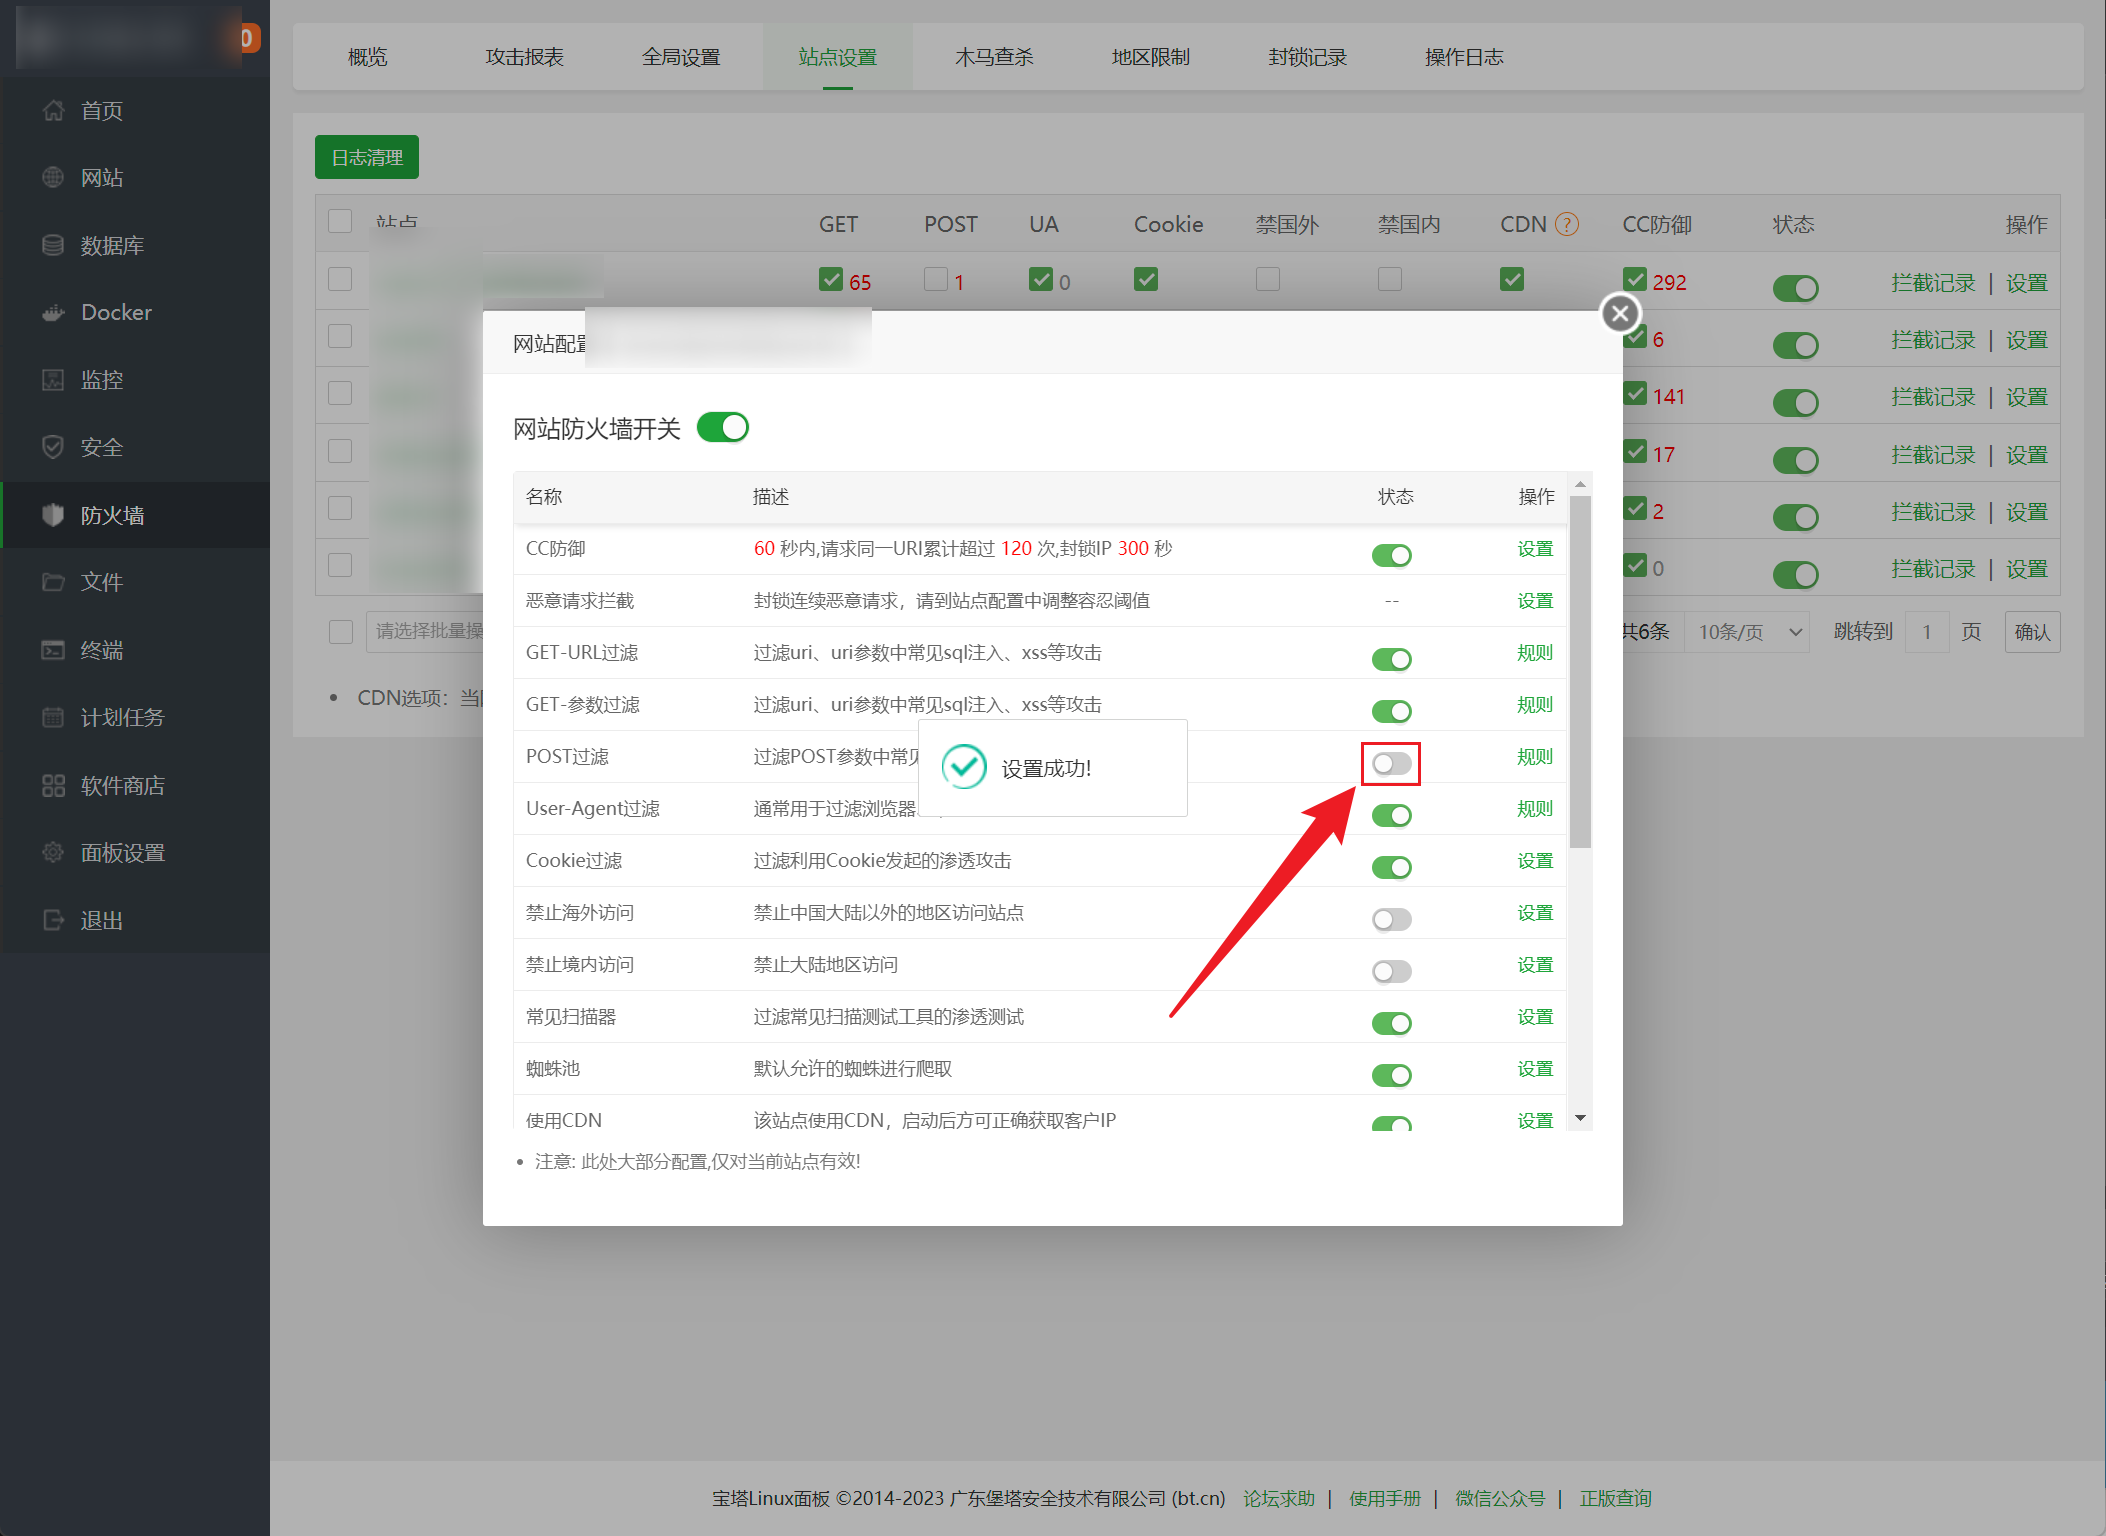Tick the select-all checkbox in site table header
The width and height of the screenshot is (2106, 1536).
coord(340,221)
